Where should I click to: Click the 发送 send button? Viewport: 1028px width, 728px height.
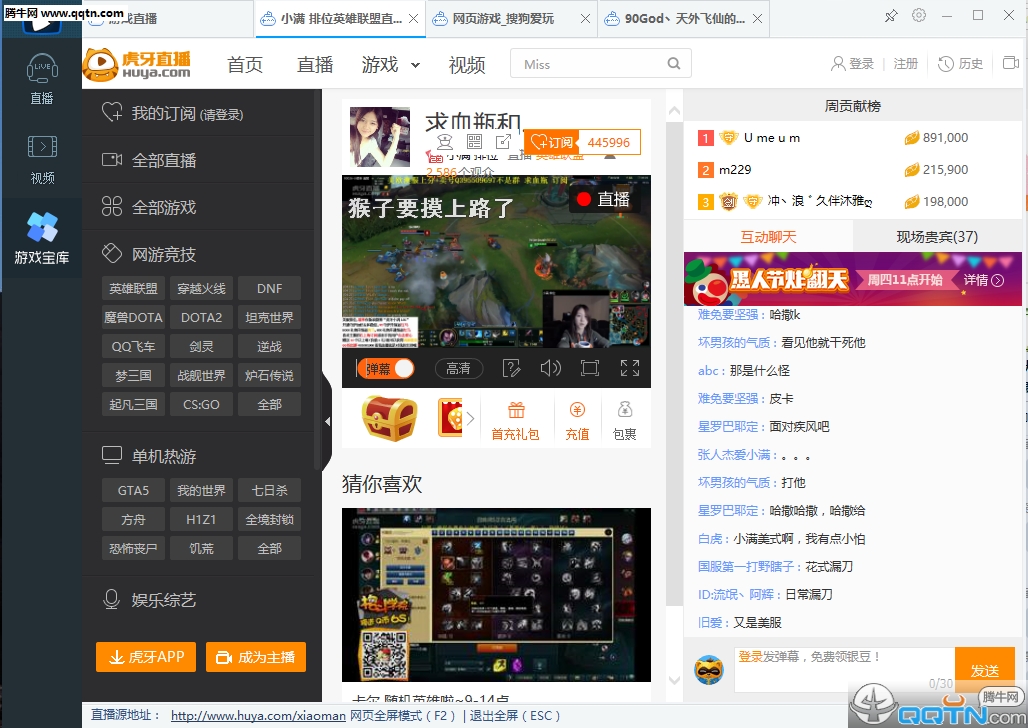(985, 670)
